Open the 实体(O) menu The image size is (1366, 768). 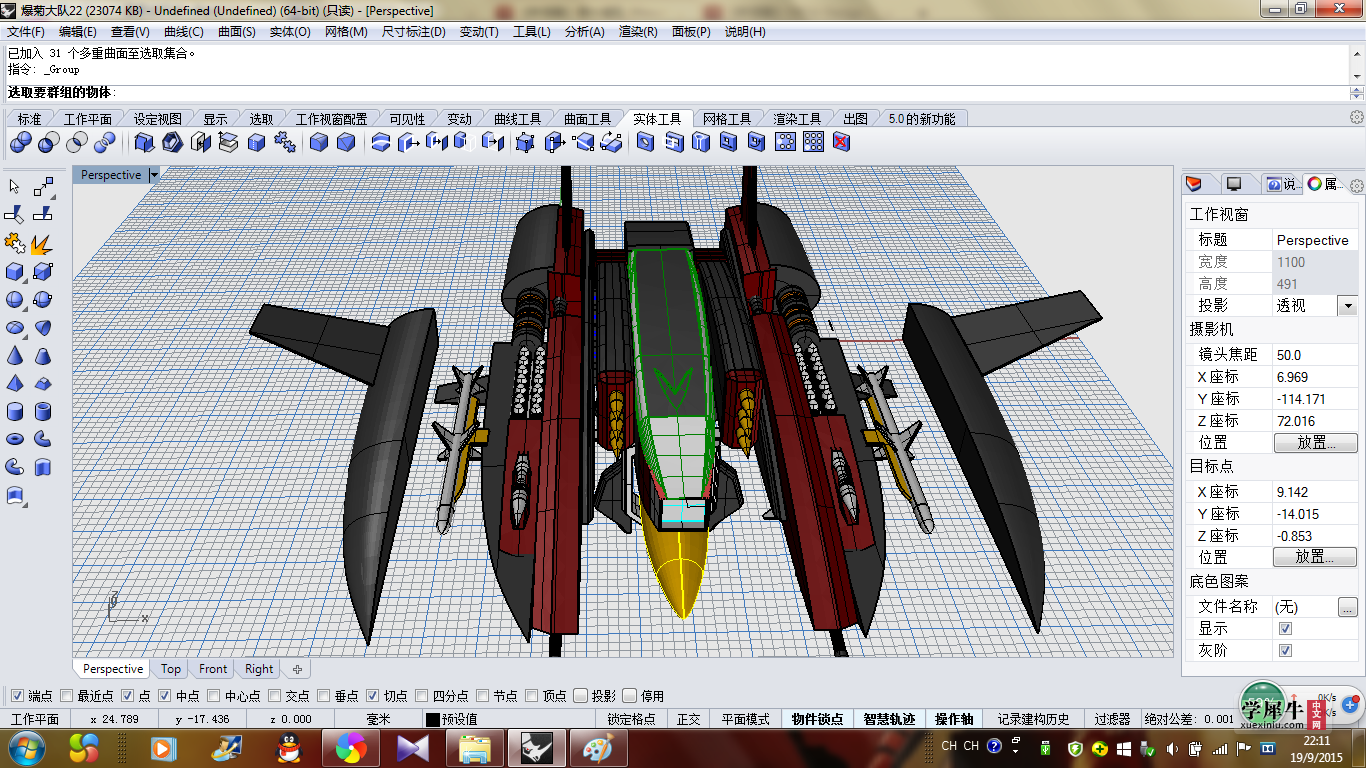coord(290,32)
